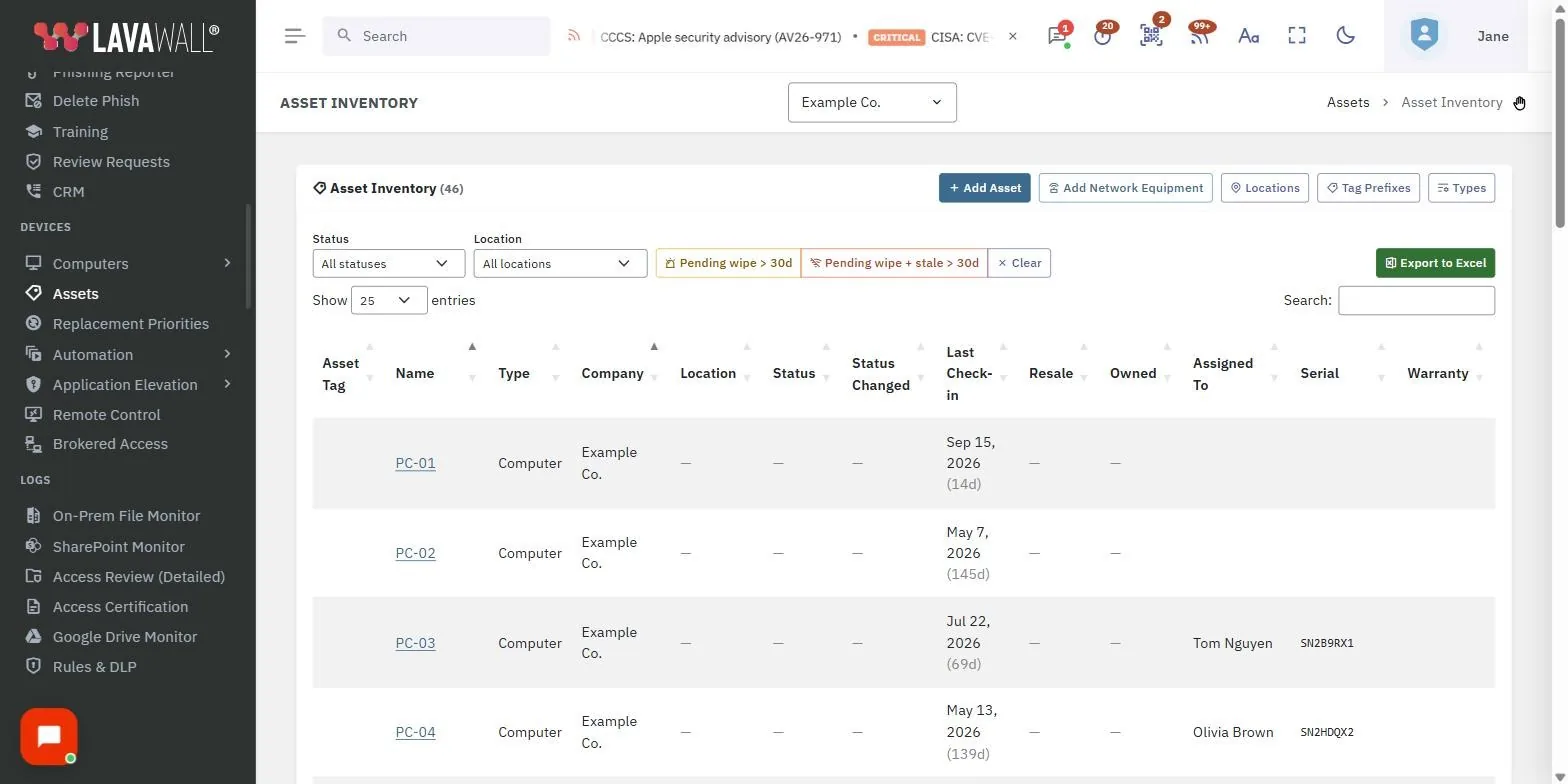1568x784 pixels.
Task: Open the orange chat widget bubble
Action: [49, 737]
